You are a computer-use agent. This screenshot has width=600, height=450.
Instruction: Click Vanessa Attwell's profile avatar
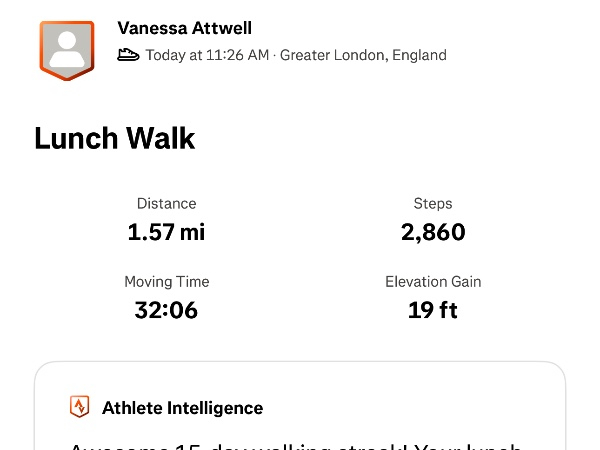coord(67,50)
